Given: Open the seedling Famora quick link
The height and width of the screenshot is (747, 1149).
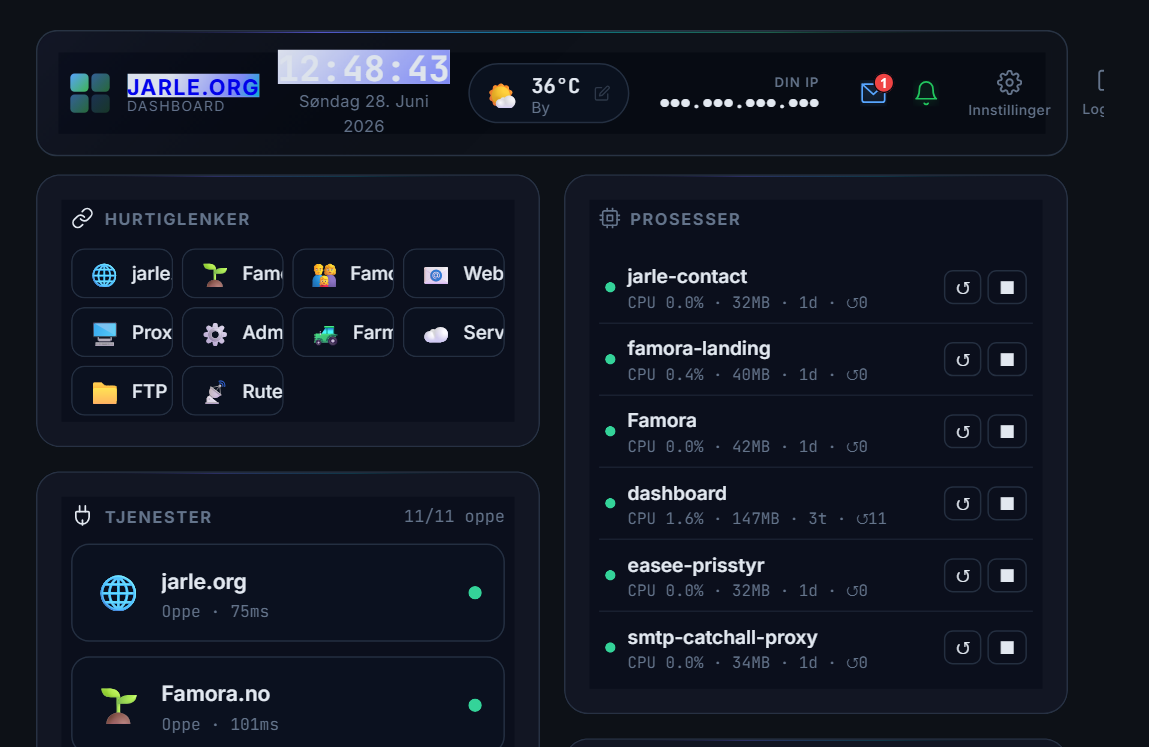Looking at the screenshot, I should tap(233, 273).
